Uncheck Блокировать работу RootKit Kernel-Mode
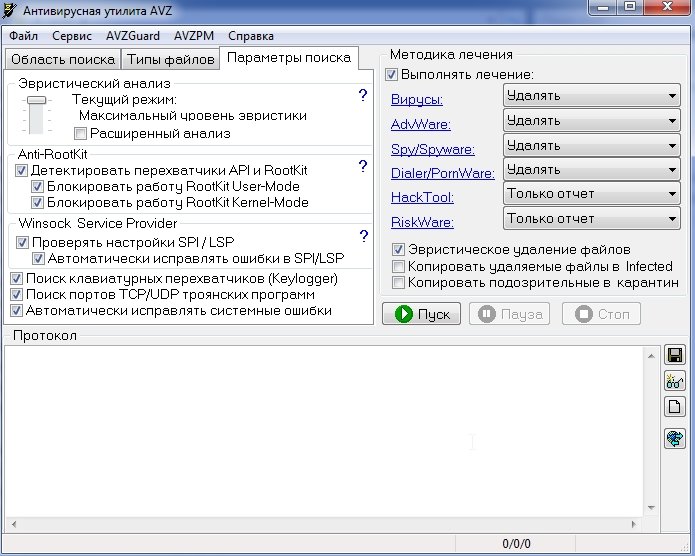Viewport: 695px width, 556px height. coord(37,203)
